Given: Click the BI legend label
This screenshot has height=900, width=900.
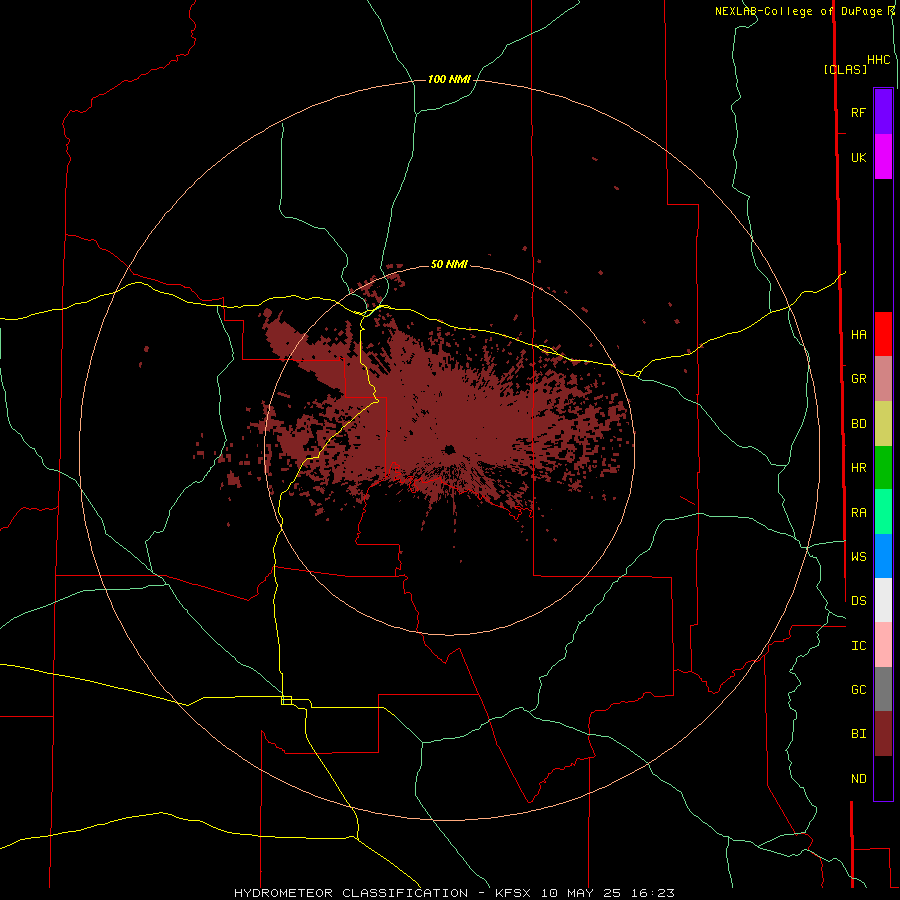Looking at the screenshot, I should 858,734.
